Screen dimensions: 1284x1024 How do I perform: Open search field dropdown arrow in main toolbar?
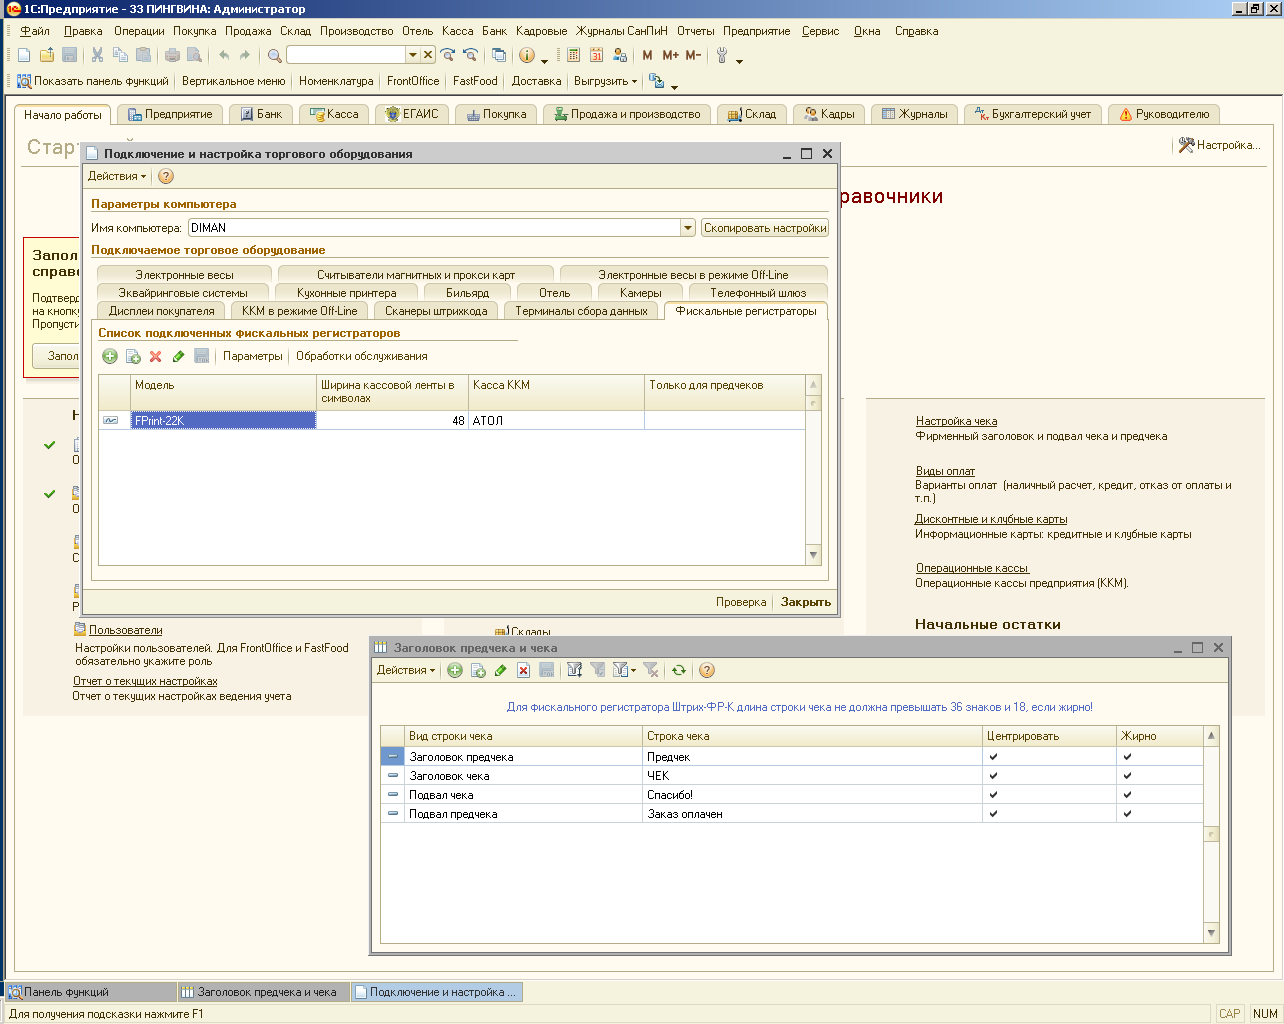(413, 55)
